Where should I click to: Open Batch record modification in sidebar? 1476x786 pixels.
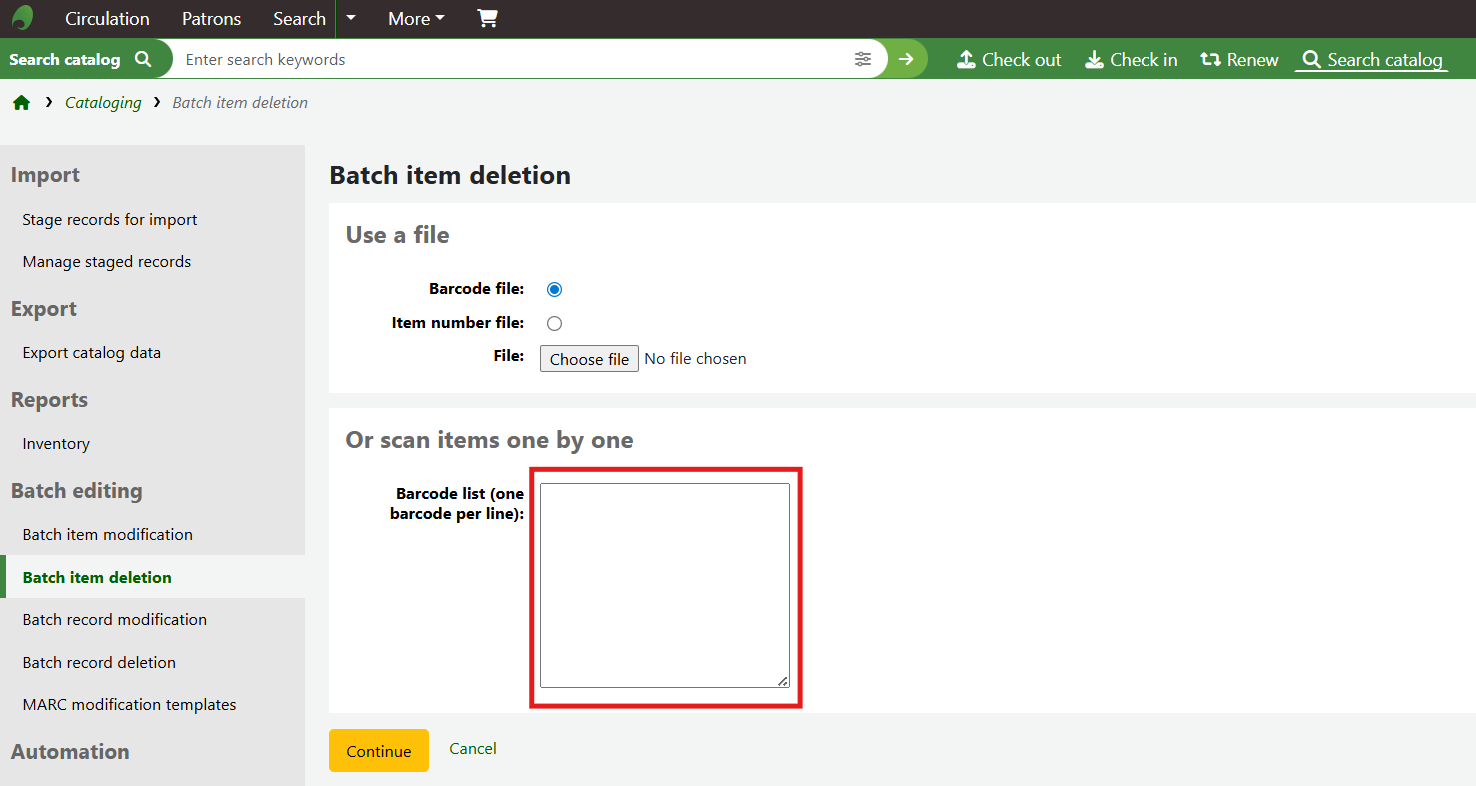[x=115, y=619]
